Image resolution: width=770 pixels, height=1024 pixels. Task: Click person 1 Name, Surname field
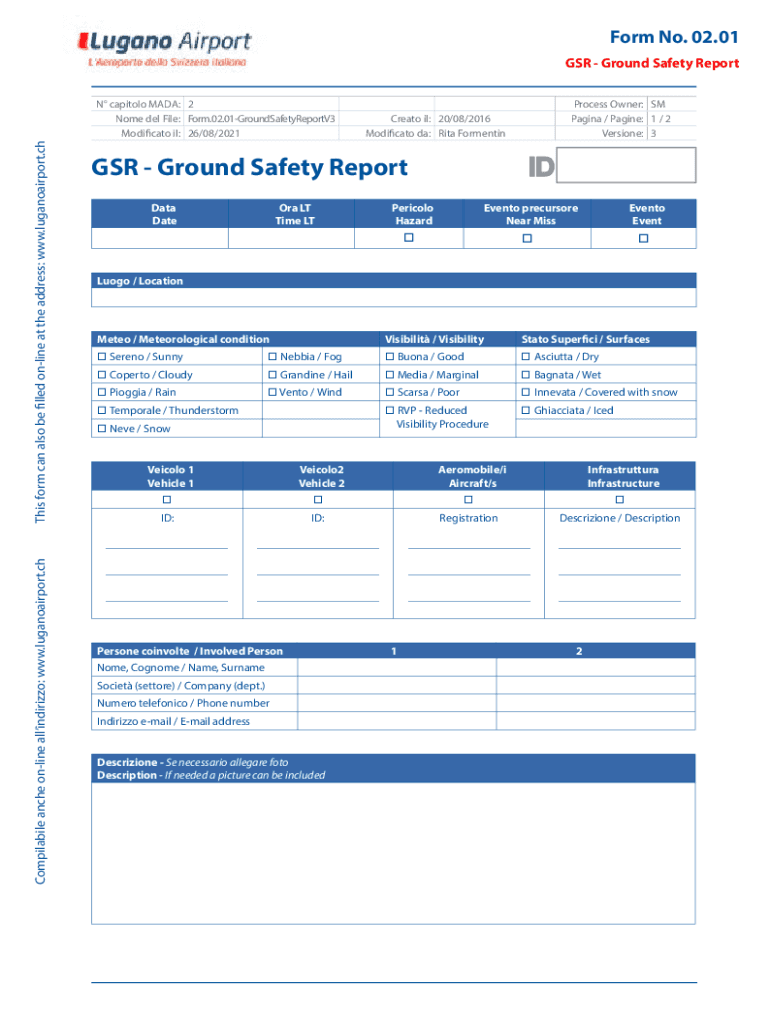[x=398, y=667]
